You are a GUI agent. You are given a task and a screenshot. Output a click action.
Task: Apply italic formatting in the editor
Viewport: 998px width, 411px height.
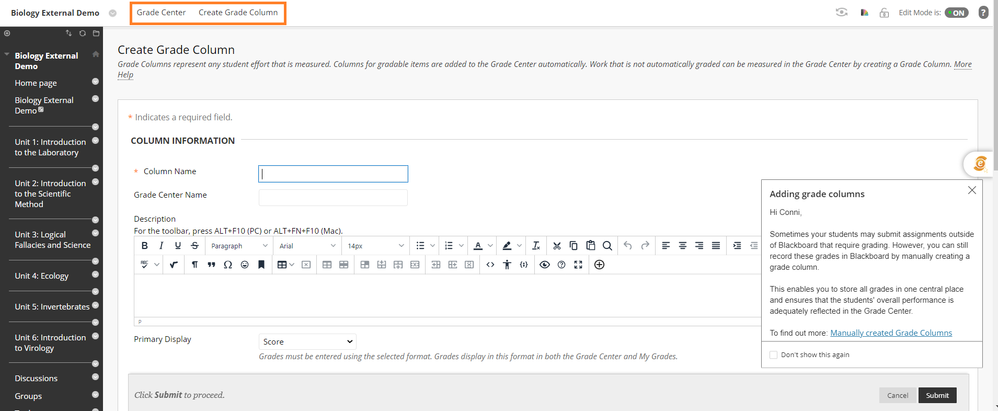pyautogui.click(x=161, y=246)
